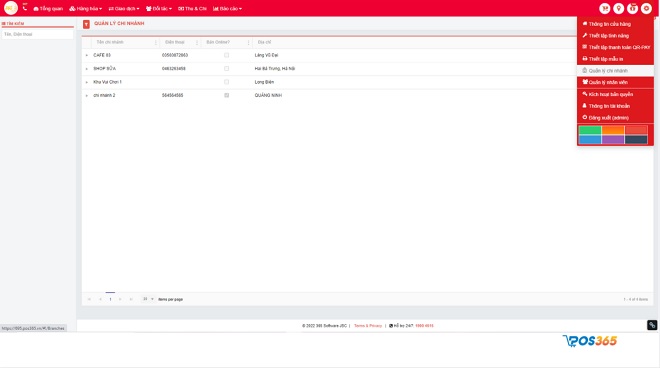The width and height of the screenshot is (660, 368).
Task: Pick the green theme color swatch
Action: click(x=590, y=130)
